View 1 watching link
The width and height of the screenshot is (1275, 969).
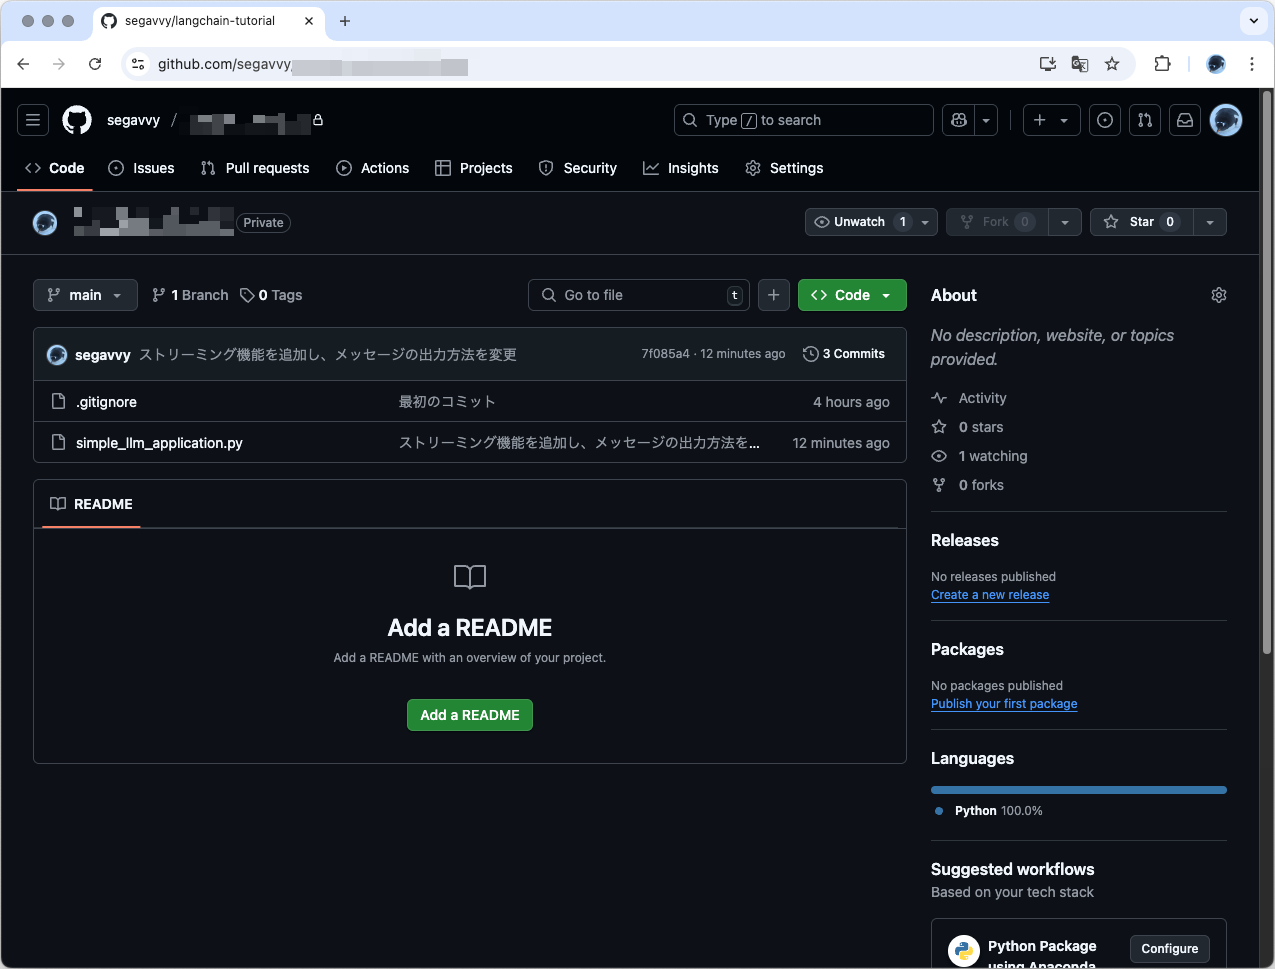[x=992, y=456]
